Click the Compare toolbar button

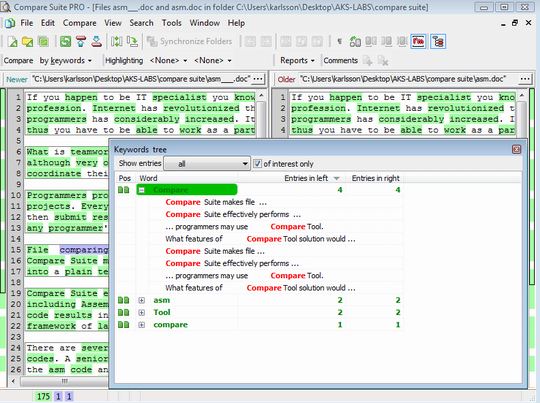(18, 61)
